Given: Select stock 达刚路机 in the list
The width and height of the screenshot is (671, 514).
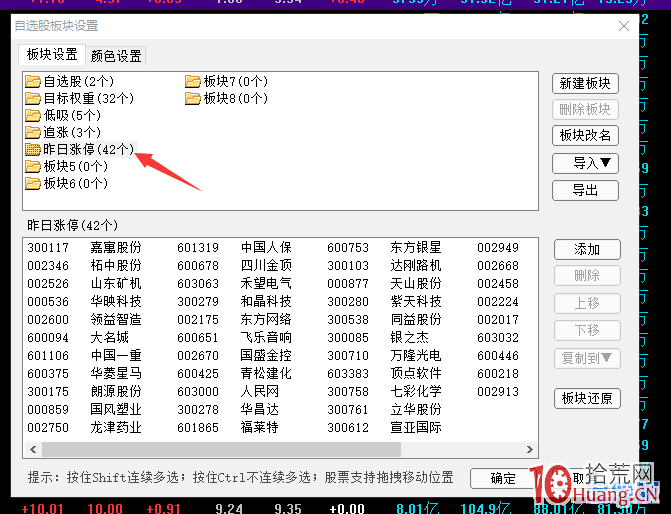Looking at the screenshot, I should coord(416,265).
